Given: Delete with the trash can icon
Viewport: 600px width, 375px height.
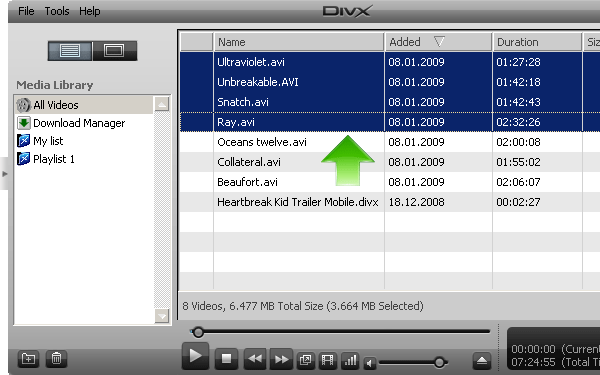Looking at the screenshot, I should click(56, 359).
